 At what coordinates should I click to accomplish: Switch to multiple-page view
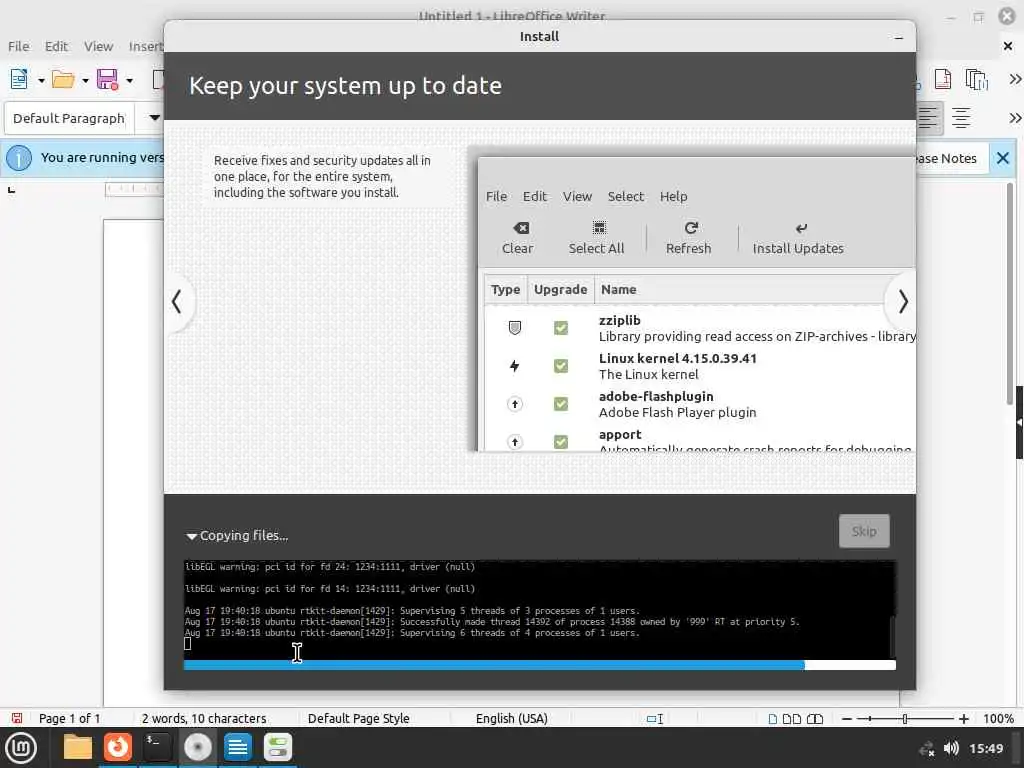click(x=792, y=719)
